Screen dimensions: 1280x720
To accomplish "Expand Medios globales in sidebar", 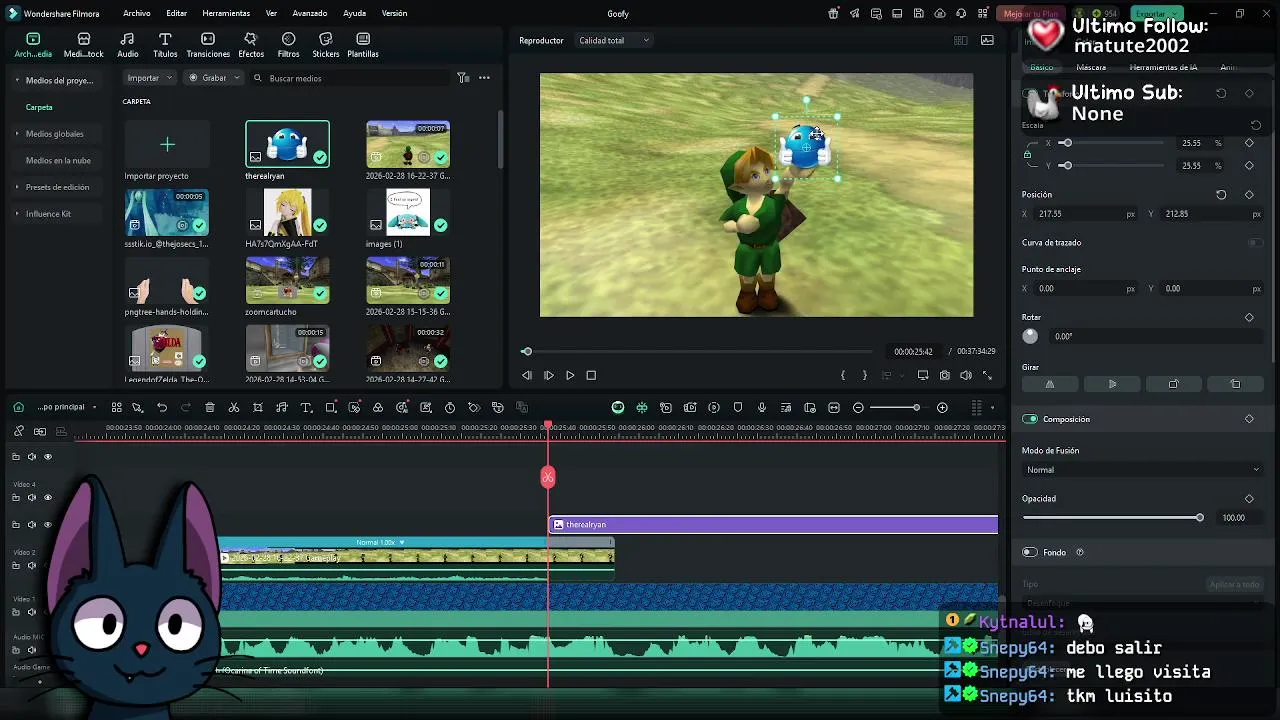I will pyautogui.click(x=54, y=134).
